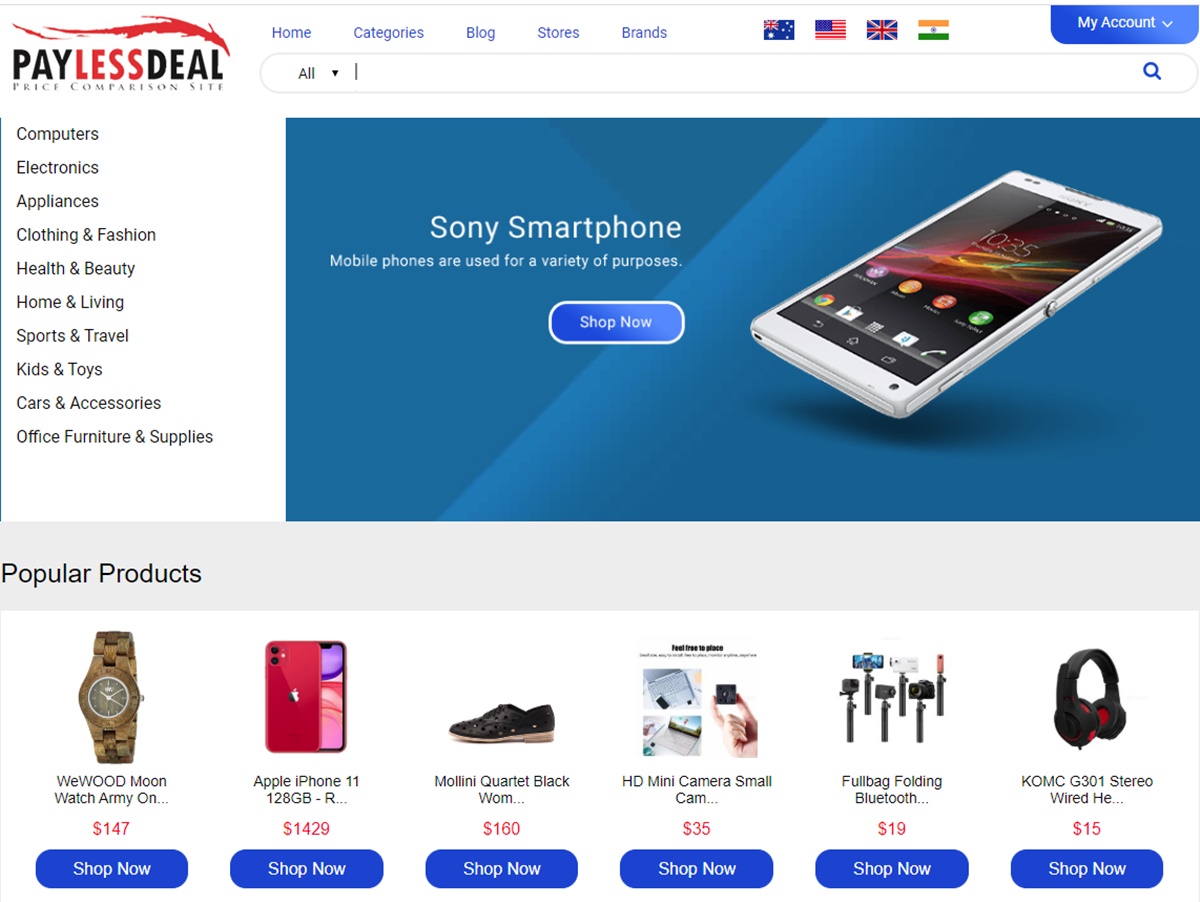Open the Stores navigation link

[x=558, y=33]
